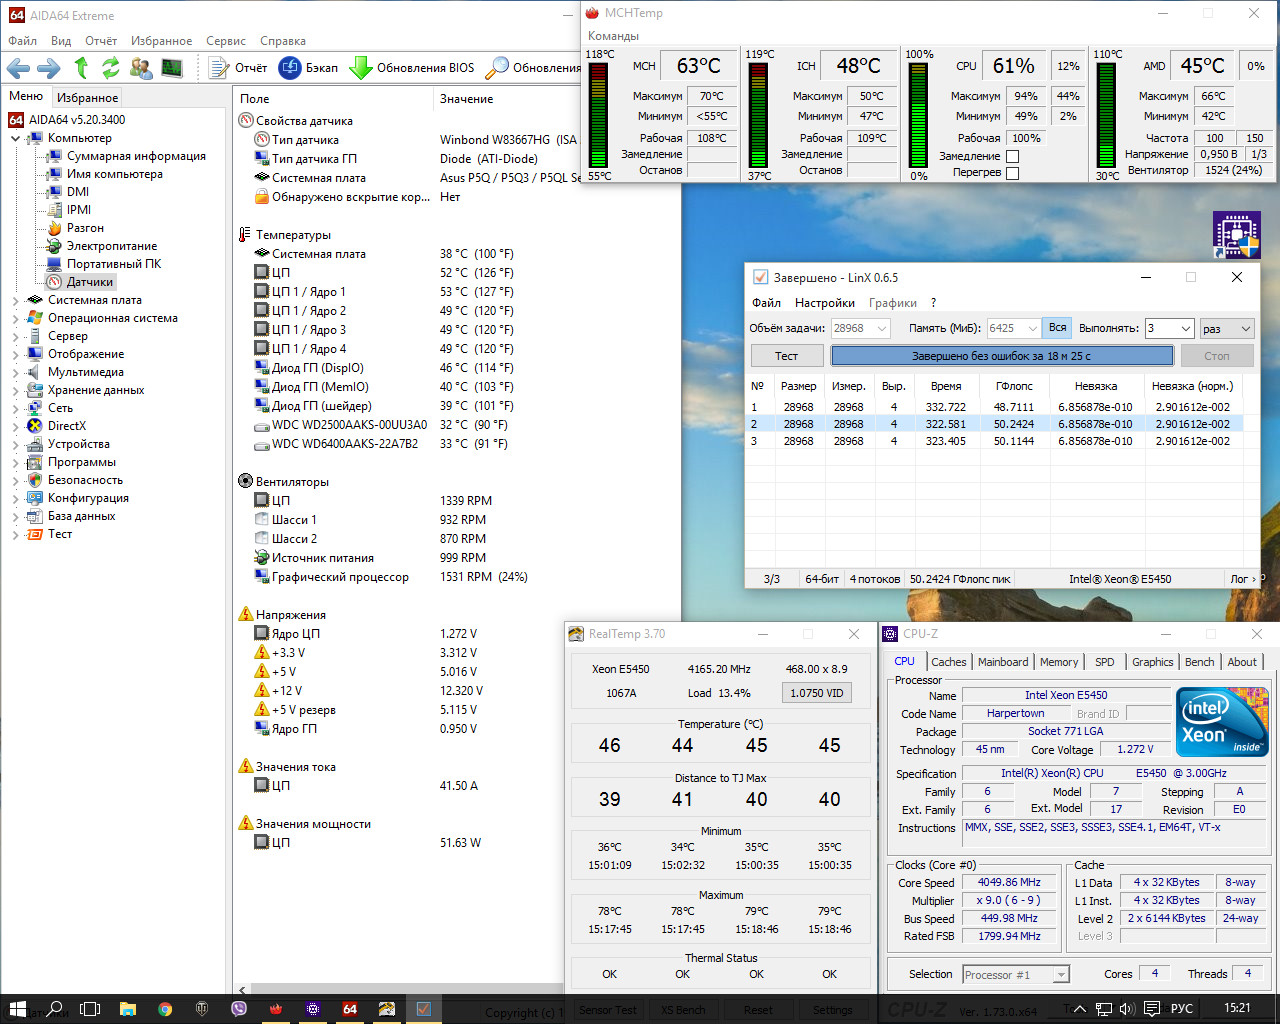The height and width of the screenshot is (1024, 1280).
Task: Refresh AIDA64 data with the green arrows icon
Action: 111,68
